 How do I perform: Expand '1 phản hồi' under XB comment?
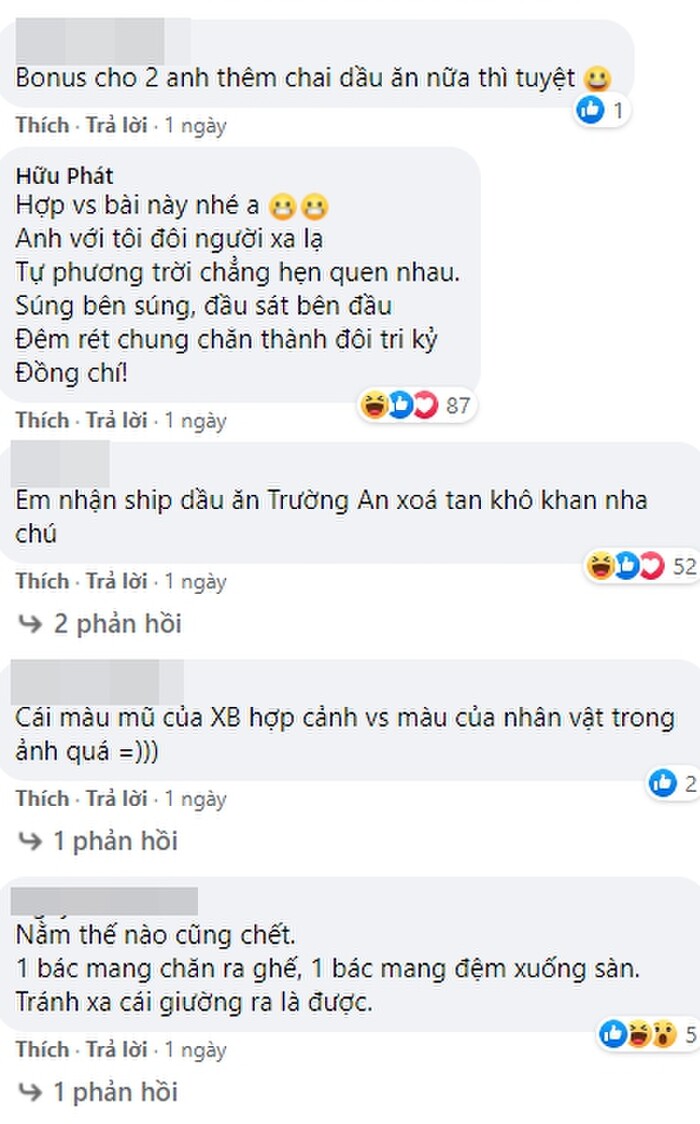click(x=114, y=841)
